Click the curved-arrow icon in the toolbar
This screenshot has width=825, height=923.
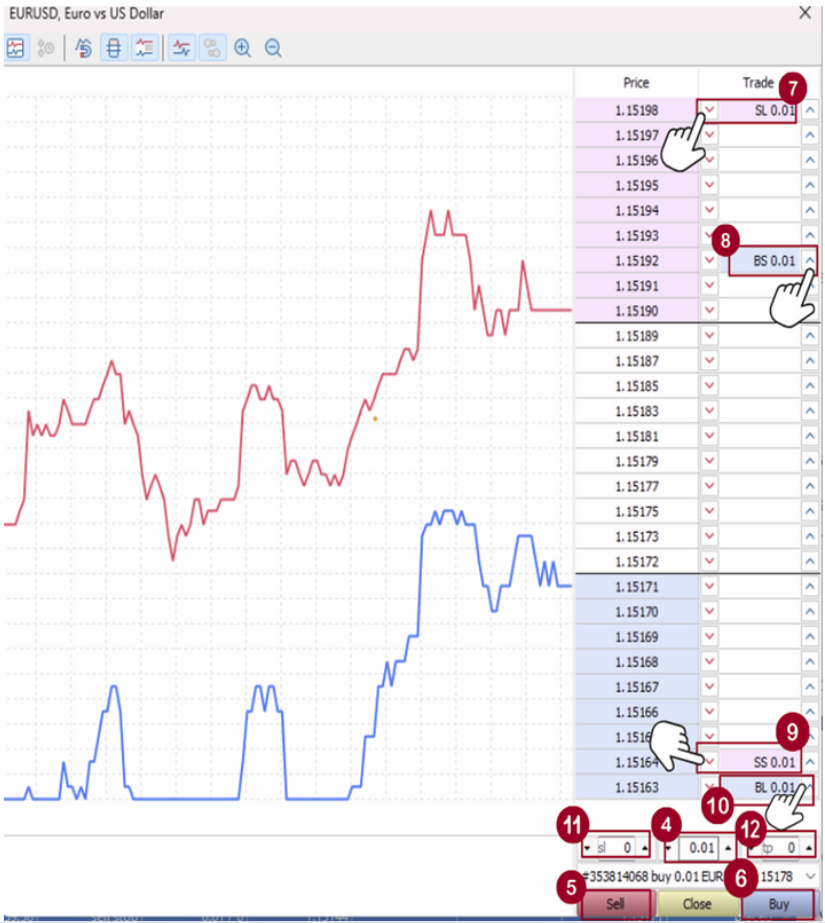[85, 48]
